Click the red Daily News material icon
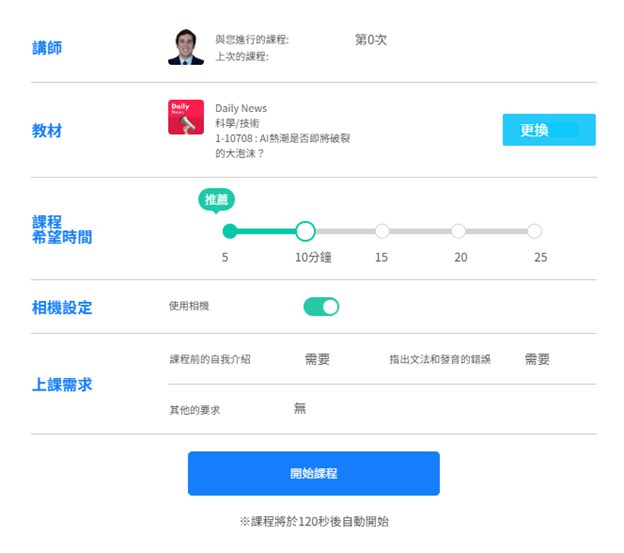 tap(186, 118)
